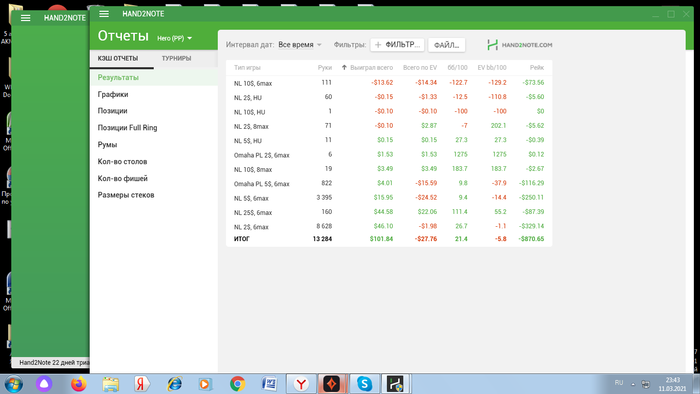This screenshot has width=700, height=394.
Task: Open the Windows Start menu
Action: tap(13, 384)
